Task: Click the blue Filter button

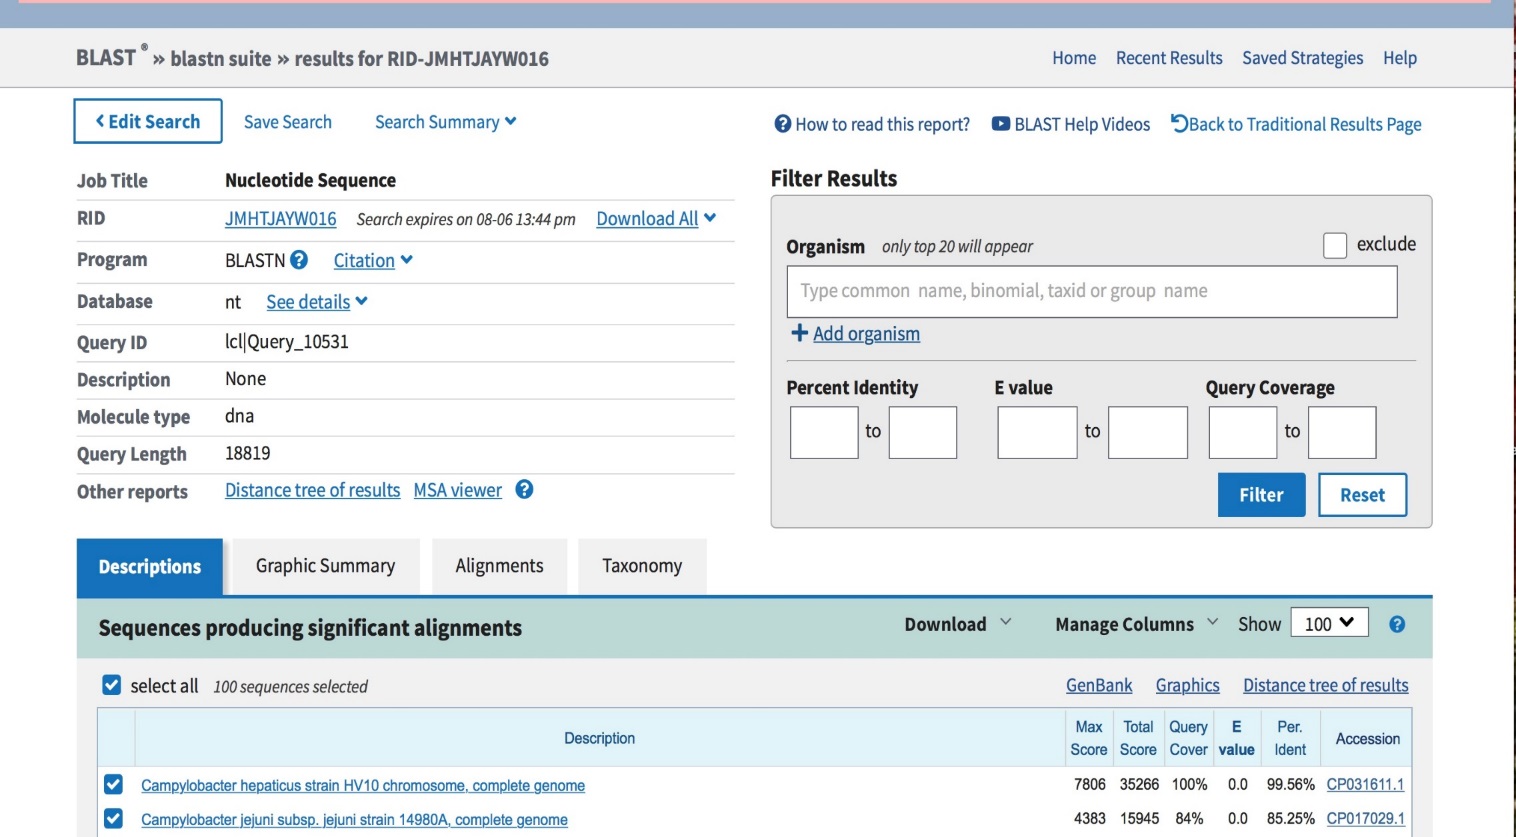Action: tap(1261, 495)
